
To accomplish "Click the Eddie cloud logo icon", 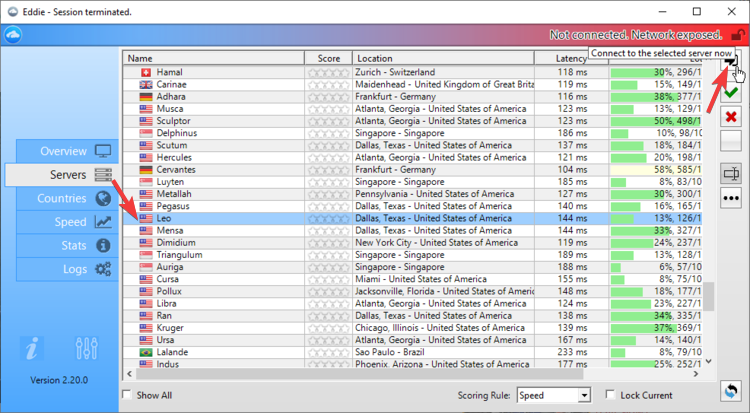I will coord(13,35).
